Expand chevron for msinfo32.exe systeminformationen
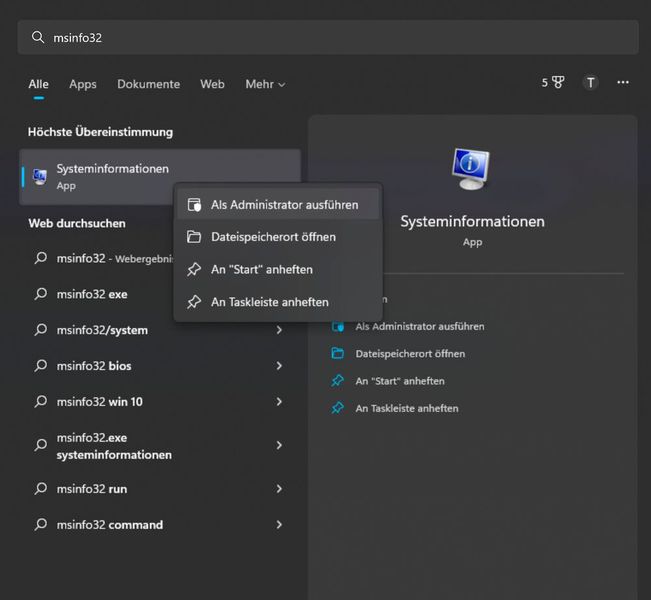Image resolution: width=651 pixels, height=600 pixels. point(279,445)
